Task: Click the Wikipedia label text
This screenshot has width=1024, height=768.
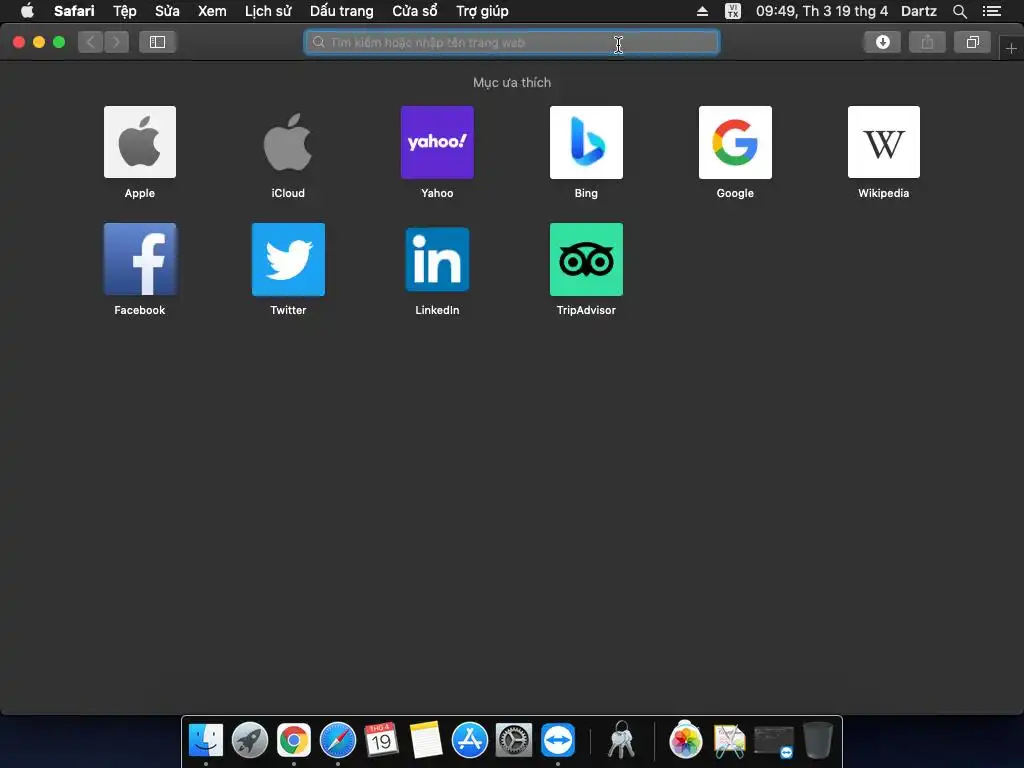Action: click(884, 193)
